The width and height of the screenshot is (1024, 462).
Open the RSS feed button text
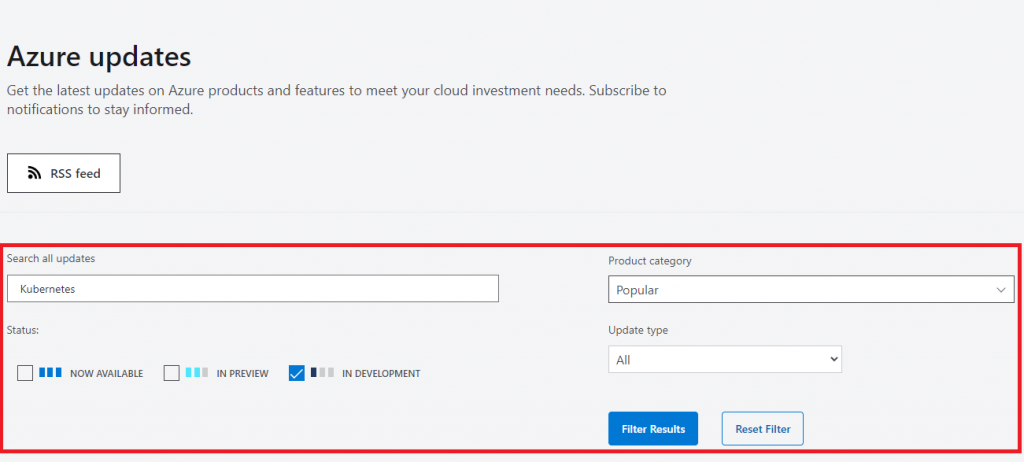click(x=76, y=173)
